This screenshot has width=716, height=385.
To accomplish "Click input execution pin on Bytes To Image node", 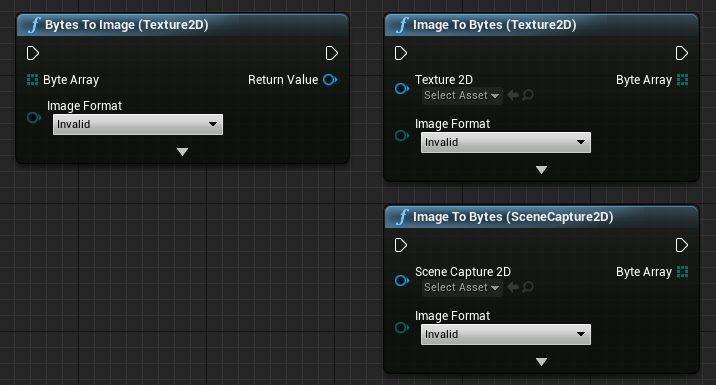I will (32, 53).
